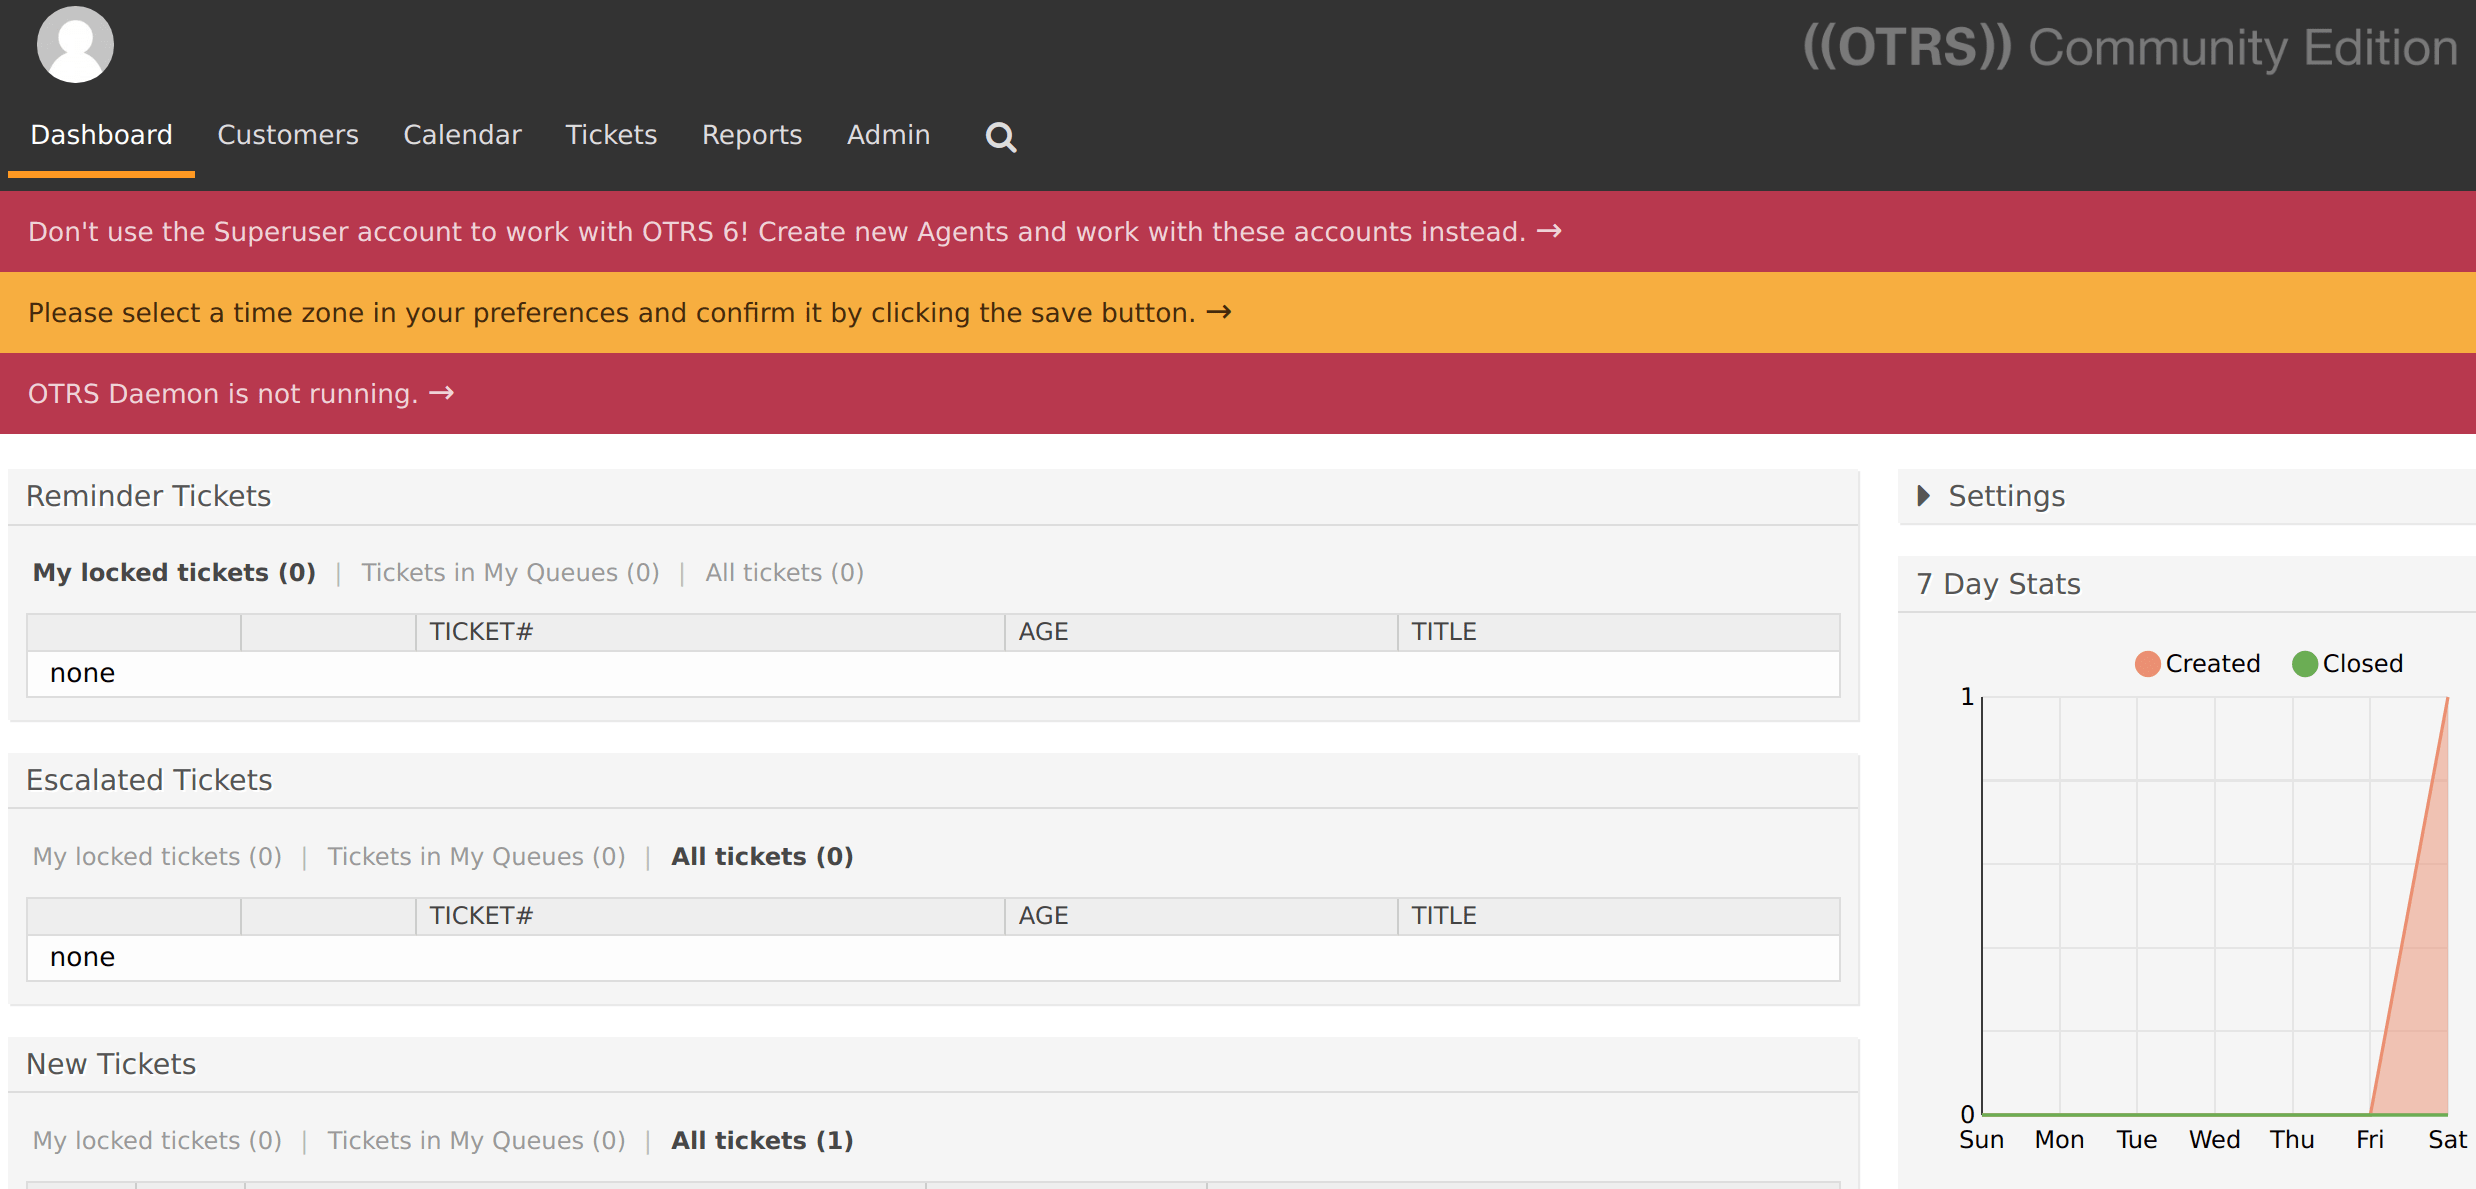Click the Created legend label
Image resolution: width=2476 pixels, height=1189 pixels.
click(2212, 664)
